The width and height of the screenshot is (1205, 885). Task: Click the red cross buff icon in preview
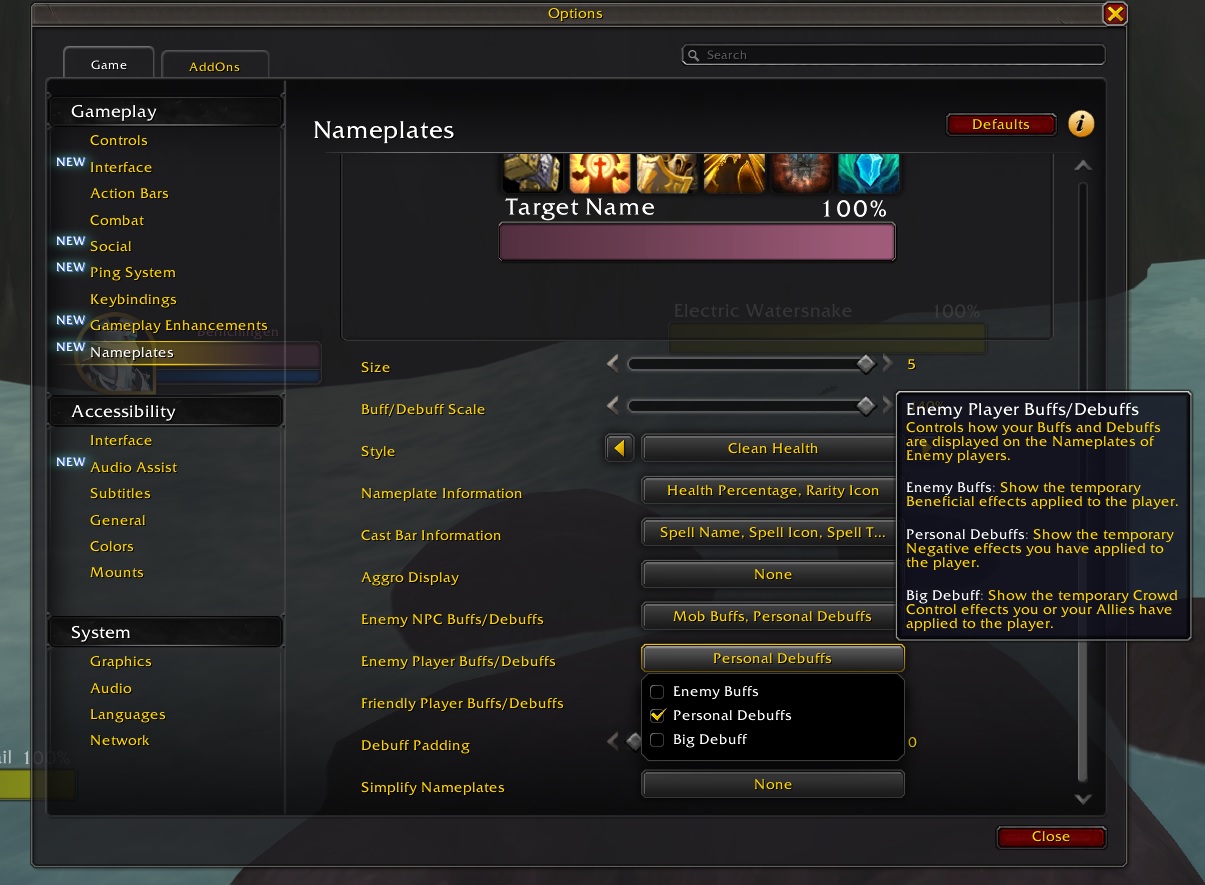click(600, 173)
